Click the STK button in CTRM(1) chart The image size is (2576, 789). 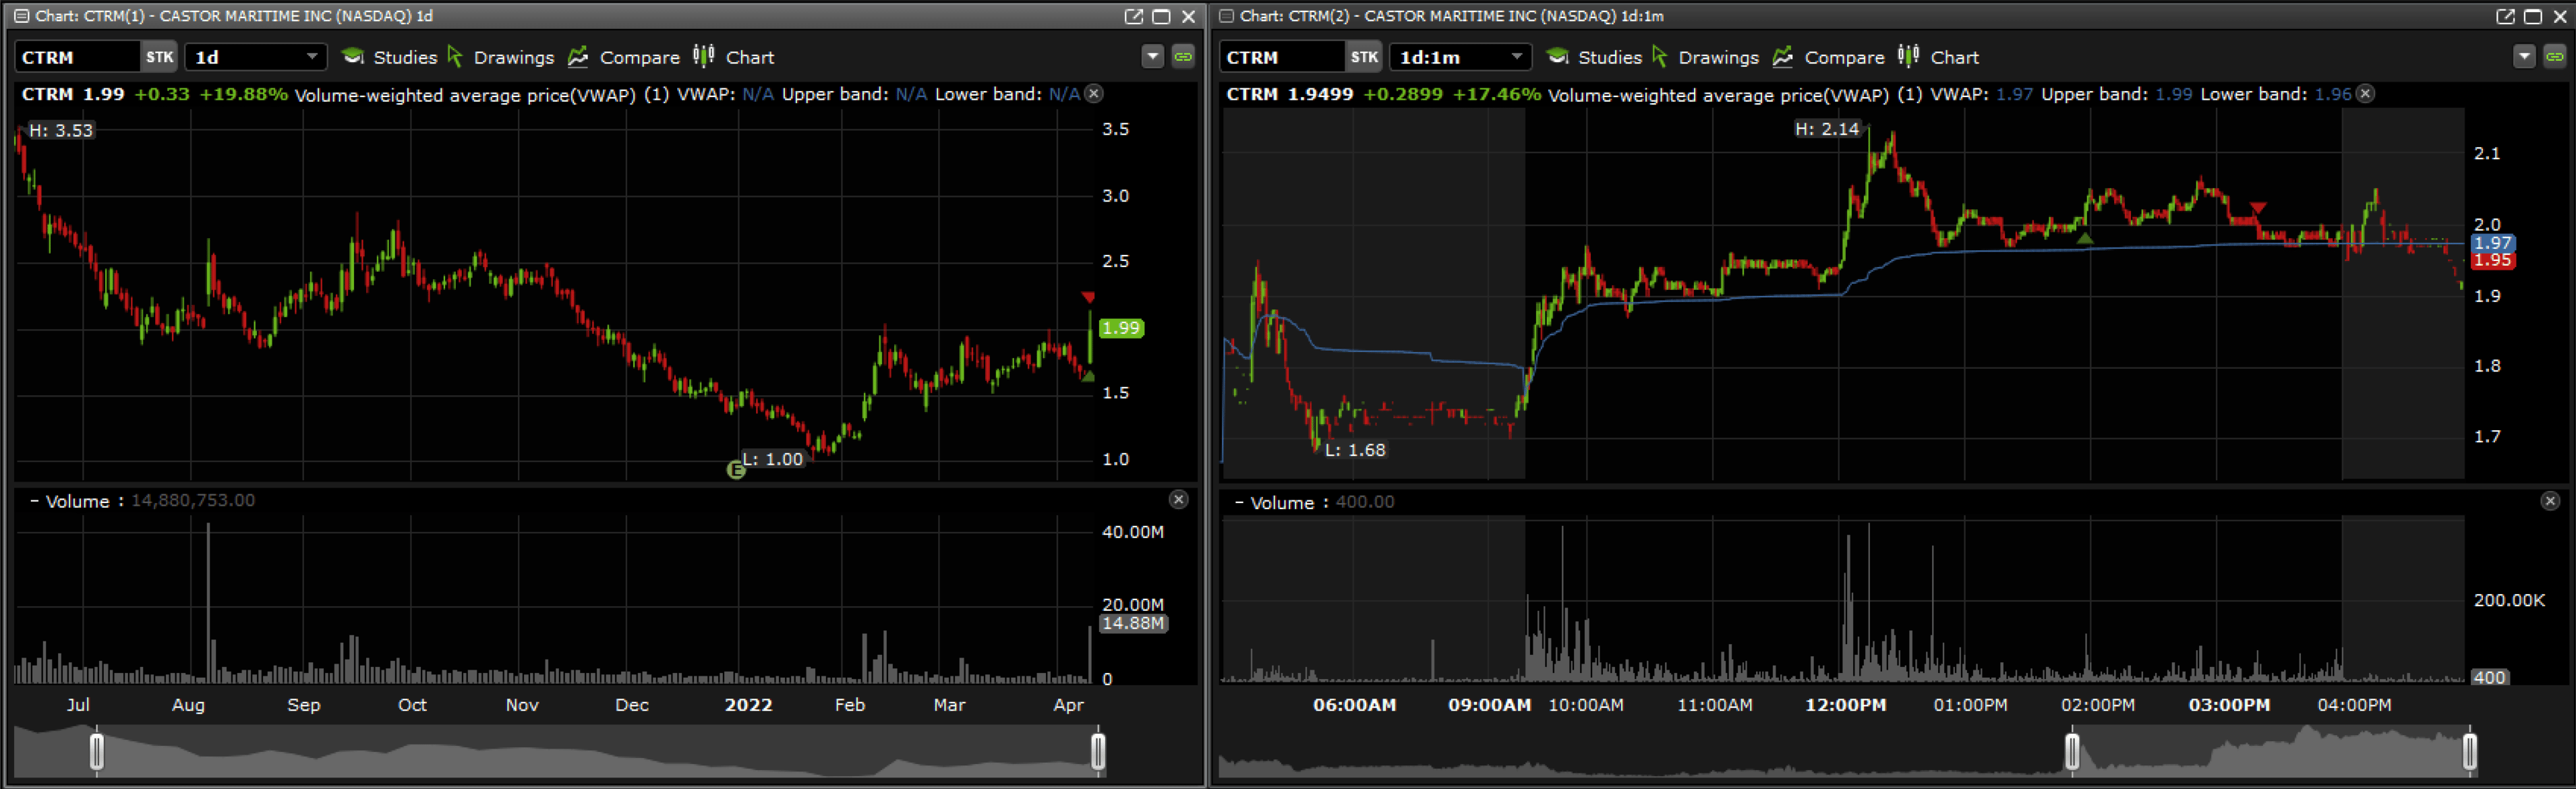(159, 57)
